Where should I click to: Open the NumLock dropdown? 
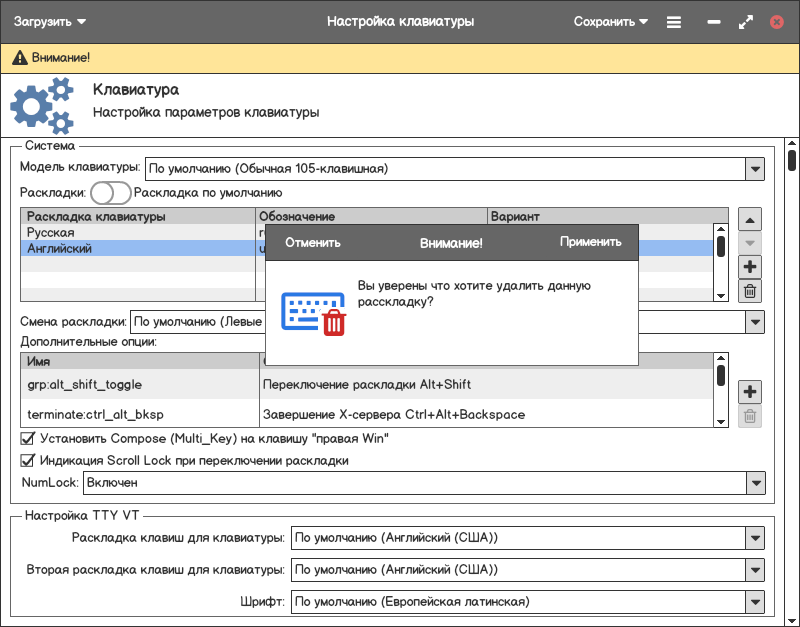(x=755, y=483)
